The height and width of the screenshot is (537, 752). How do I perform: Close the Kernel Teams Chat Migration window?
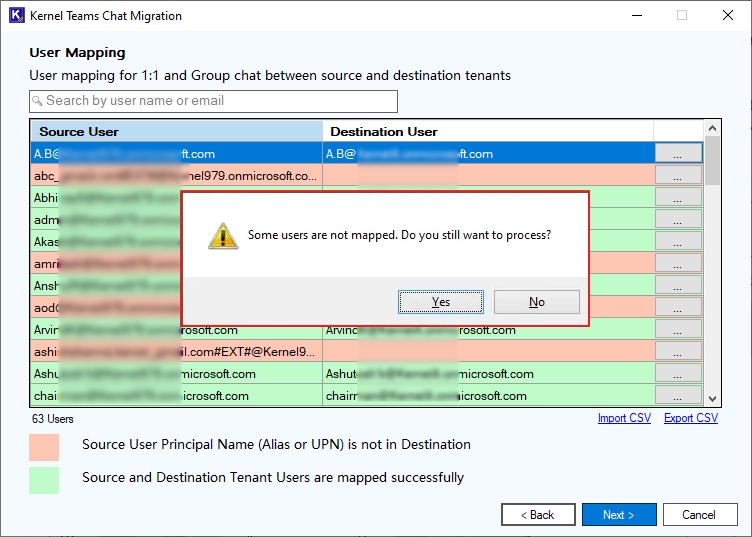(728, 15)
